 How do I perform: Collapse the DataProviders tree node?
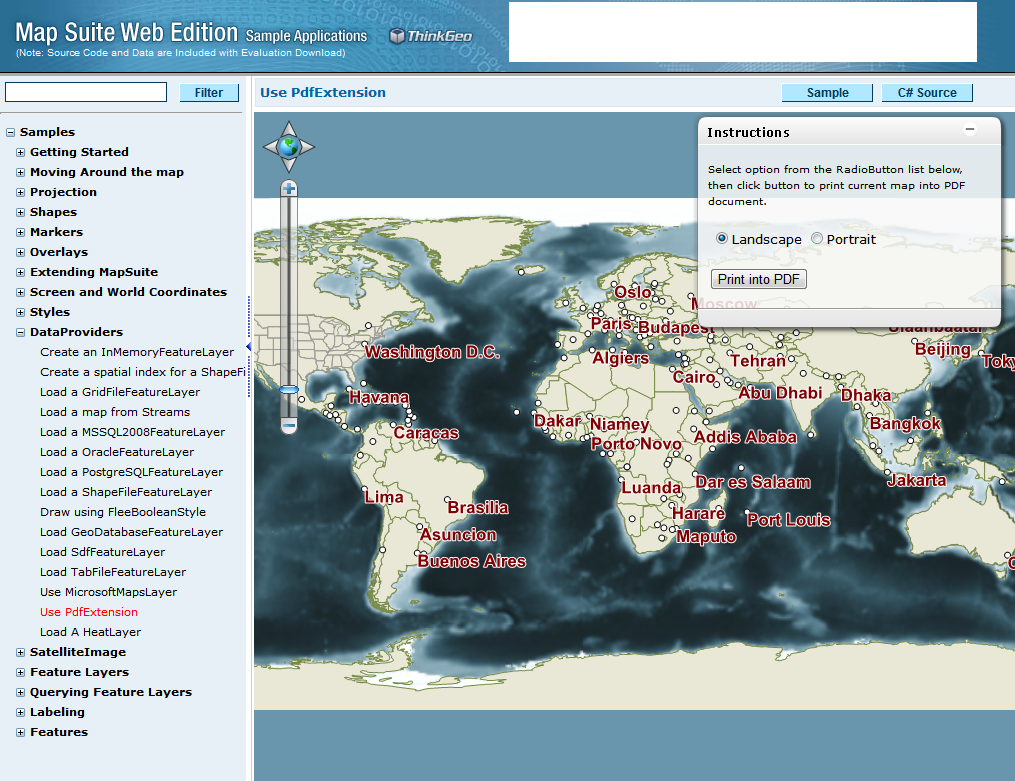point(21,332)
